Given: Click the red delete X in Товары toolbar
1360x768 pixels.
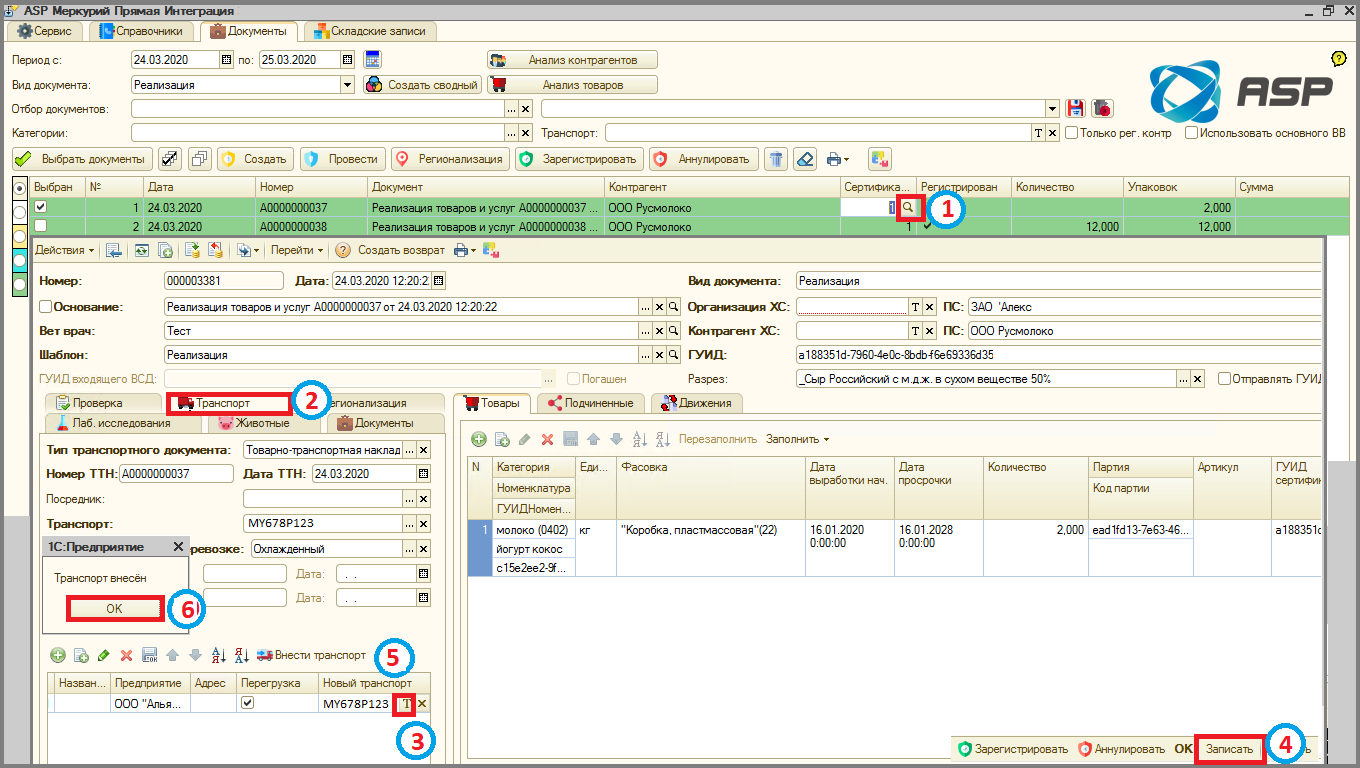Looking at the screenshot, I should 547,439.
